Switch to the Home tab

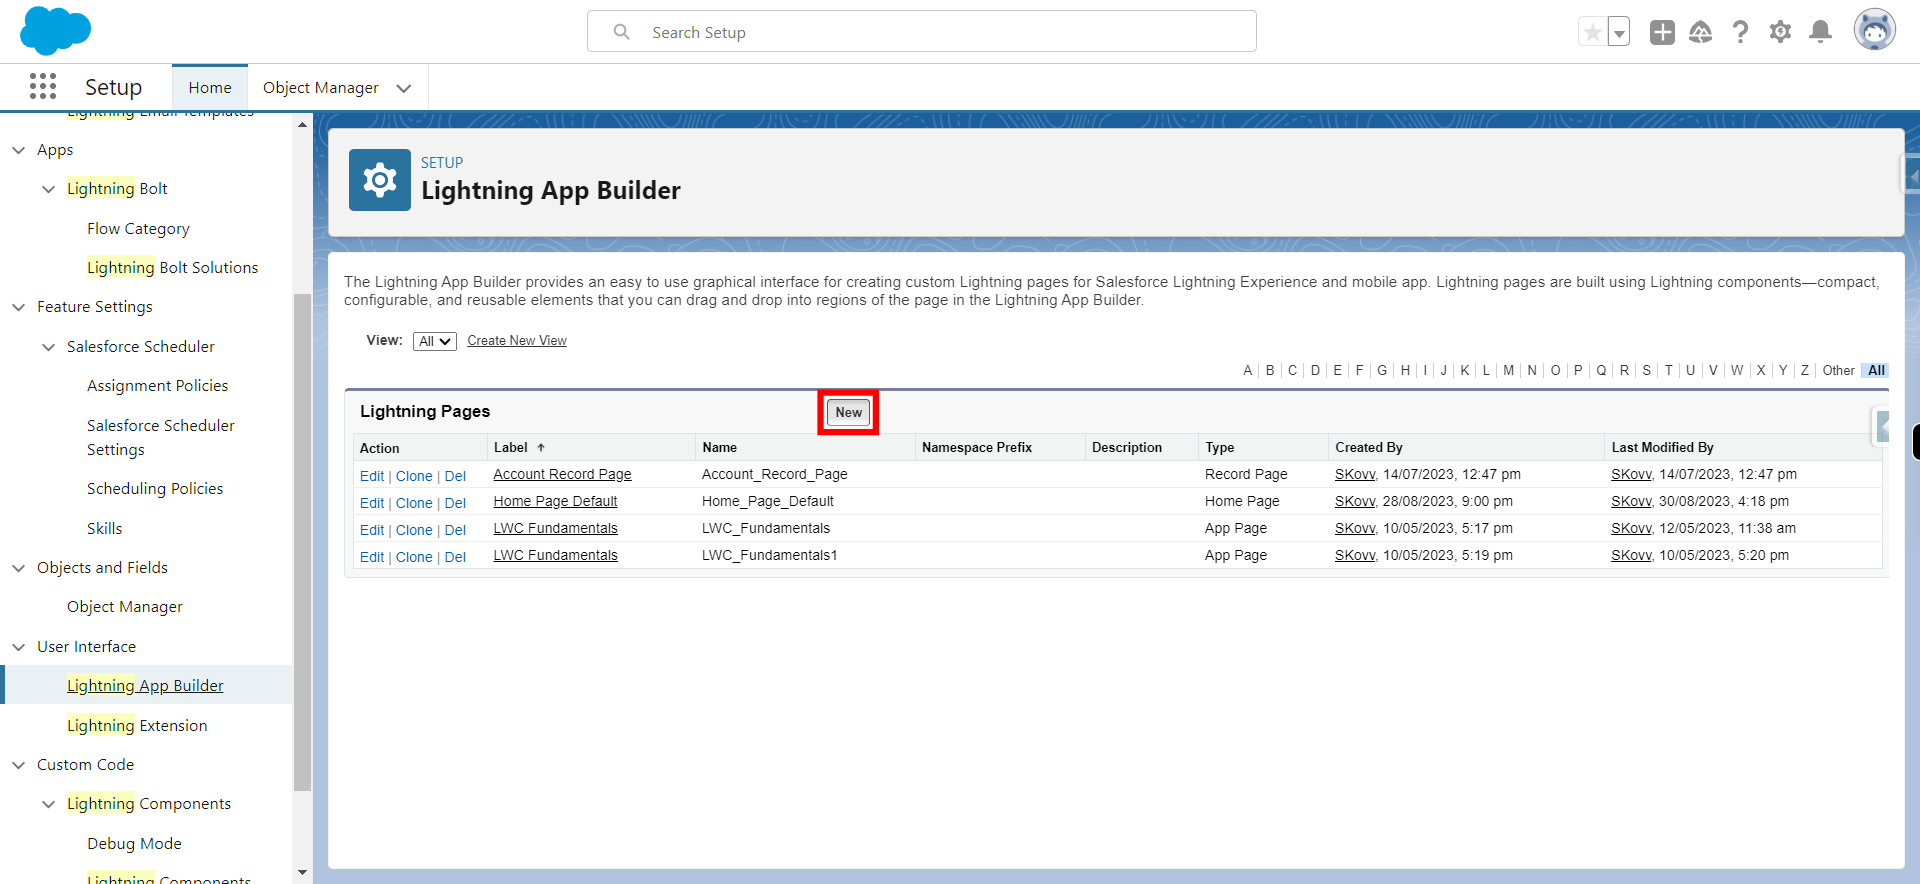(210, 88)
